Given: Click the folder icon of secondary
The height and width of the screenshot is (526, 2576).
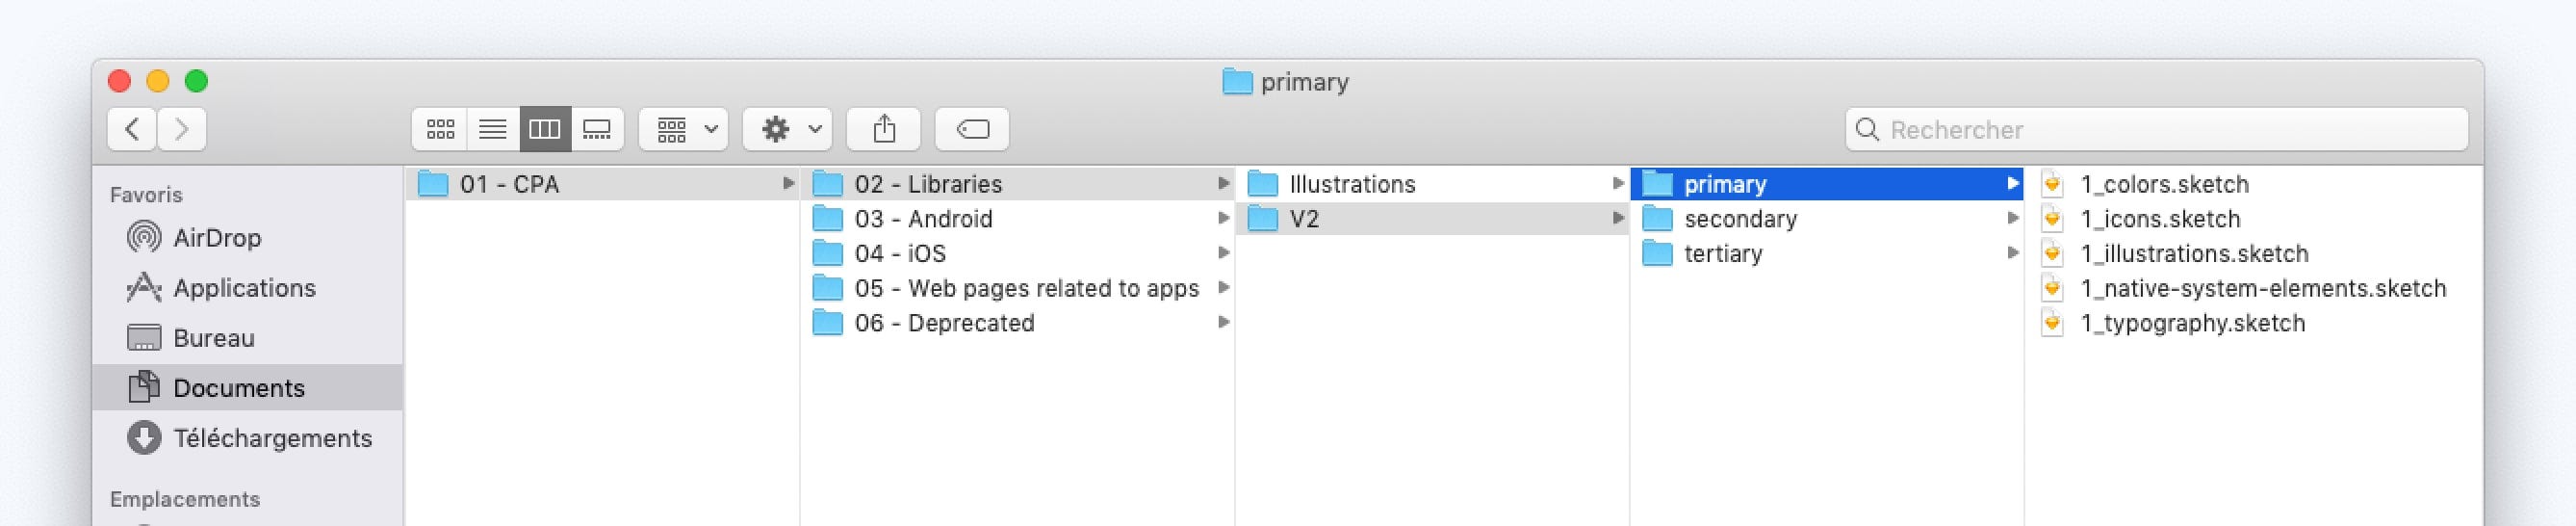Looking at the screenshot, I should click(1657, 219).
